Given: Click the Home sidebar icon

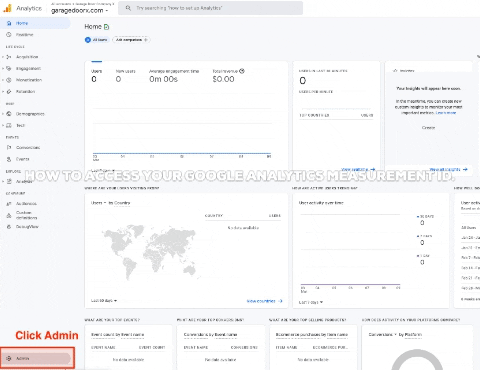Looking at the screenshot, I should (9, 23).
